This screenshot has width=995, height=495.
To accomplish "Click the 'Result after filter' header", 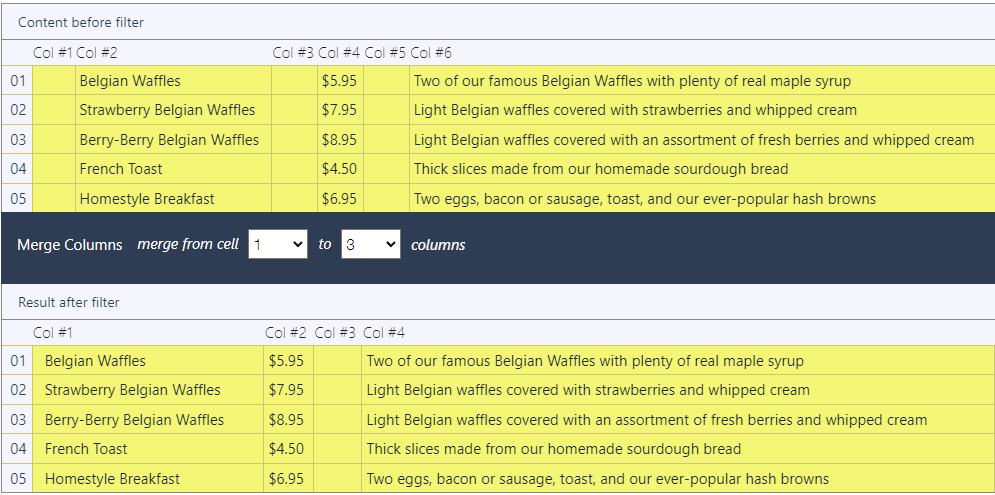I will pyautogui.click(x=69, y=303).
